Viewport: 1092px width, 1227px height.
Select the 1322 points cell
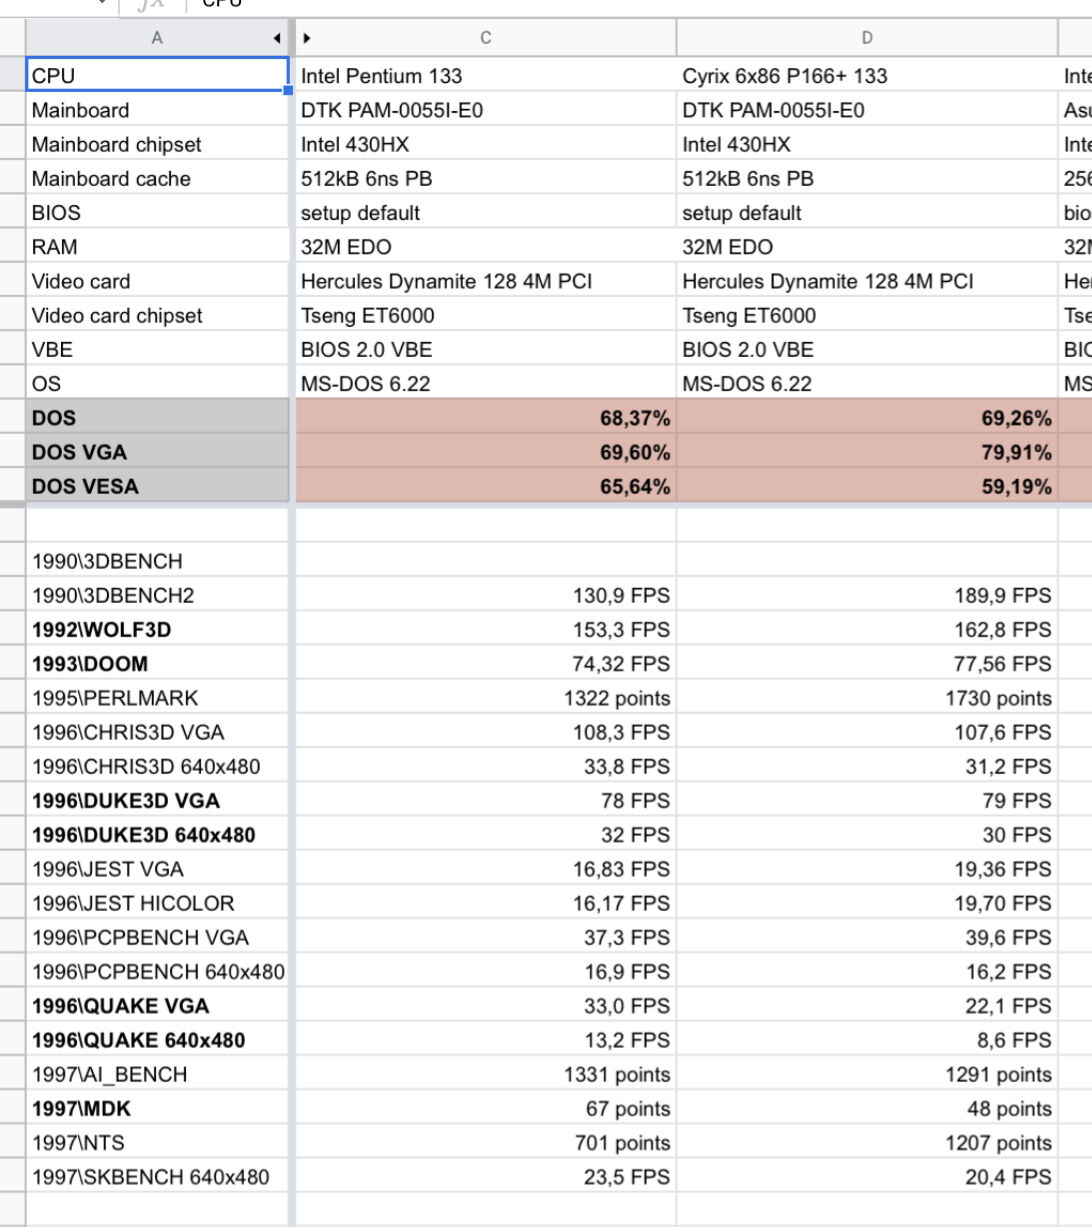tap(486, 697)
